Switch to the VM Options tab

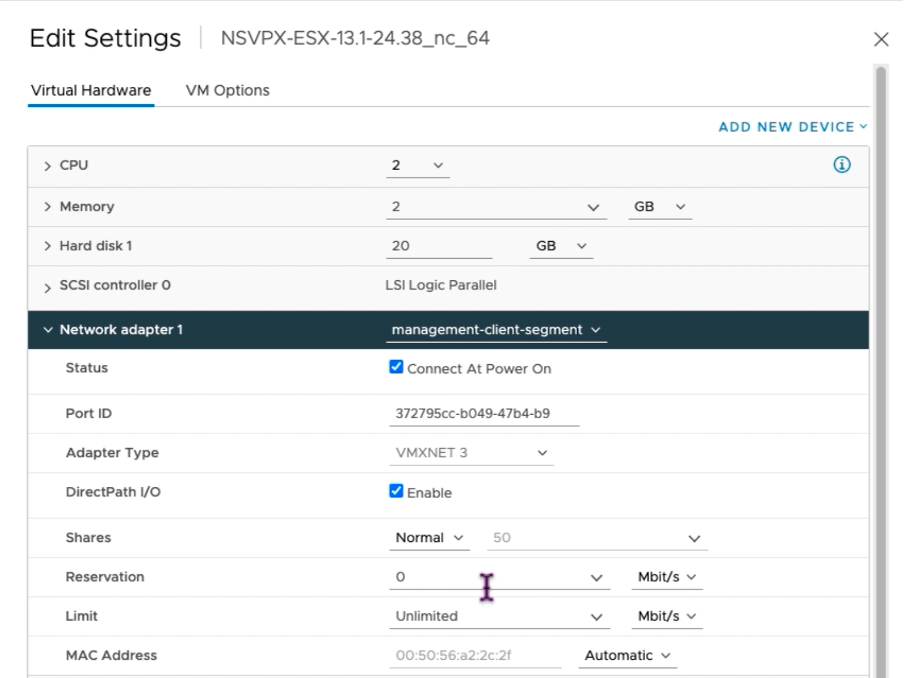[227, 91]
